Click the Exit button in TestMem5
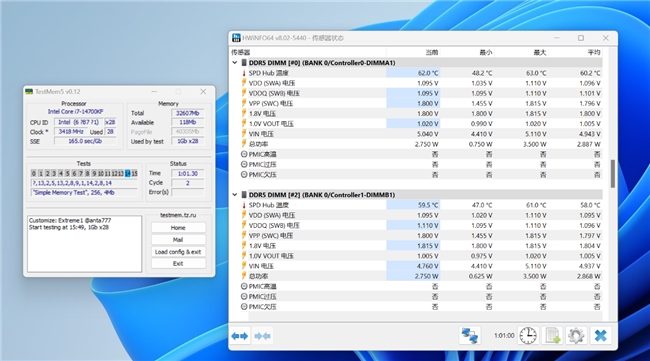The width and height of the screenshot is (650, 361). tap(178, 264)
